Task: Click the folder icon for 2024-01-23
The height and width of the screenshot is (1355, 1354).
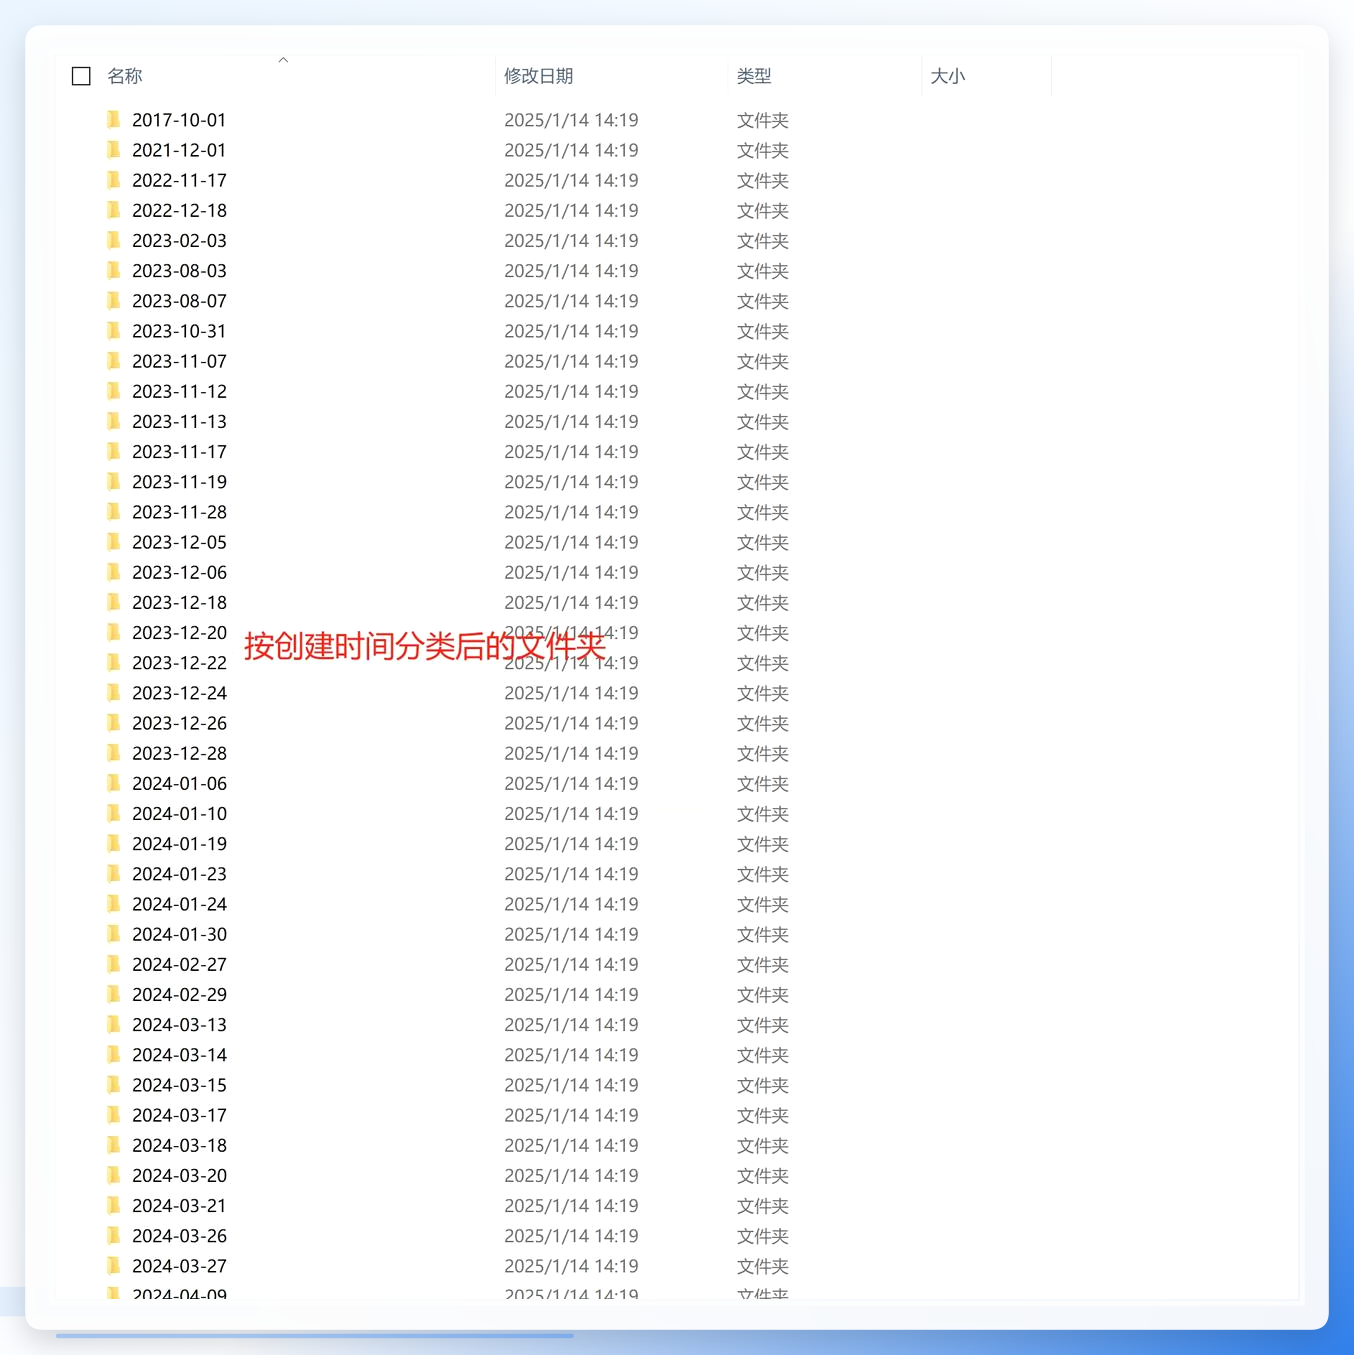Action: tap(113, 874)
